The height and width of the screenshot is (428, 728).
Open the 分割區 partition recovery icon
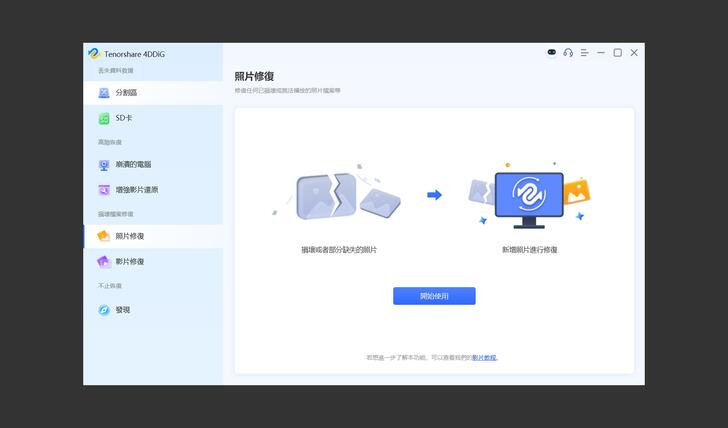(x=104, y=93)
